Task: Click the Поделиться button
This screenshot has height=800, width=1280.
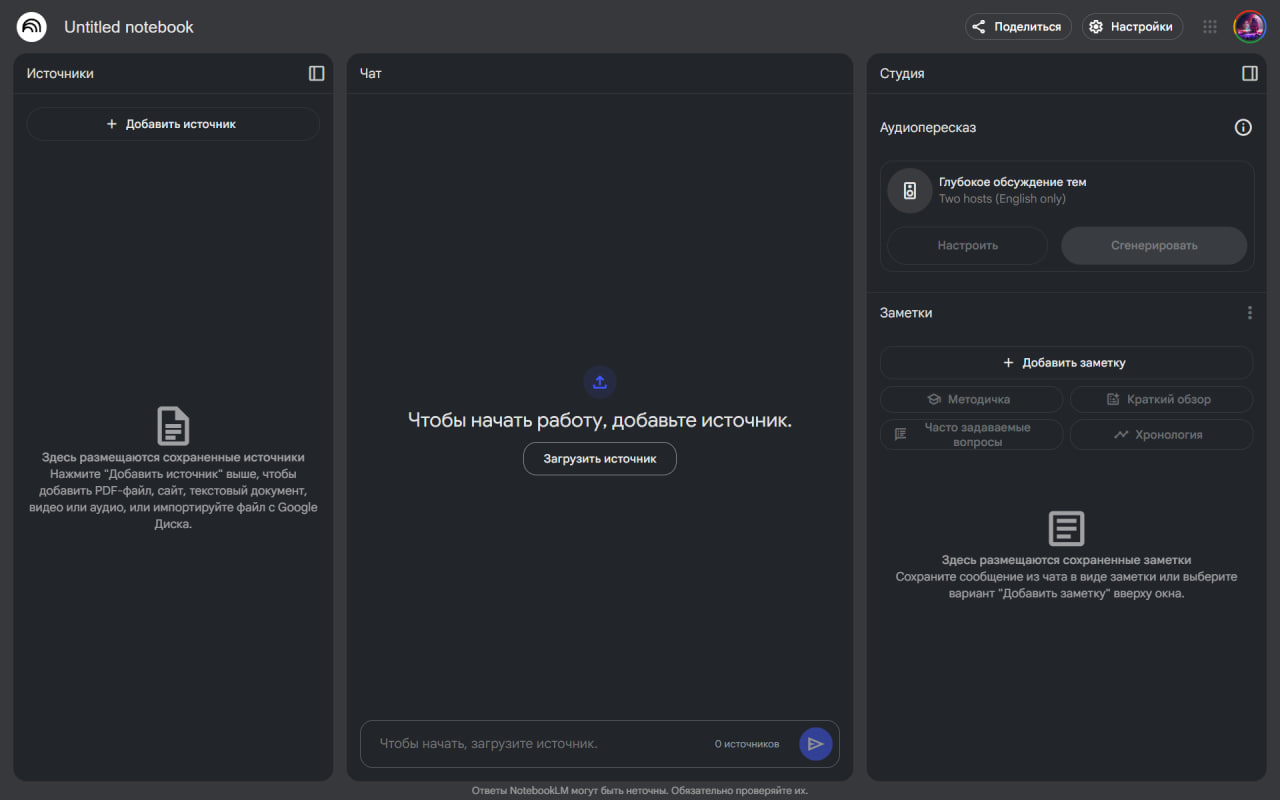Action: [x=1018, y=27]
